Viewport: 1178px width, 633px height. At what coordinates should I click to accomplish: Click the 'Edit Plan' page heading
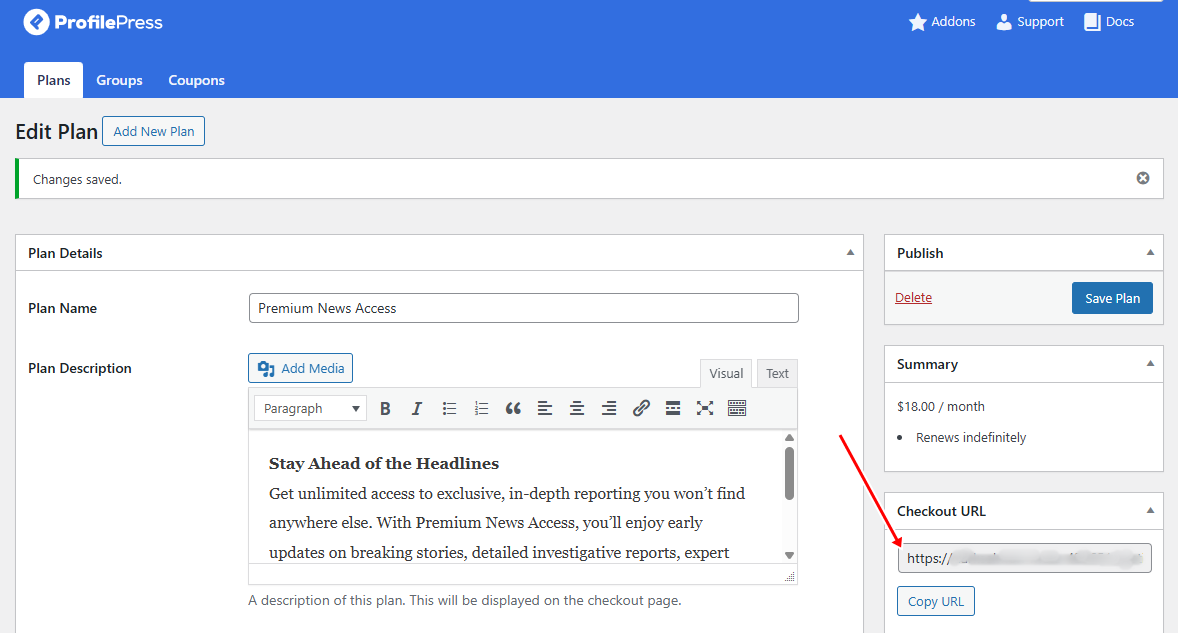[56, 131]
